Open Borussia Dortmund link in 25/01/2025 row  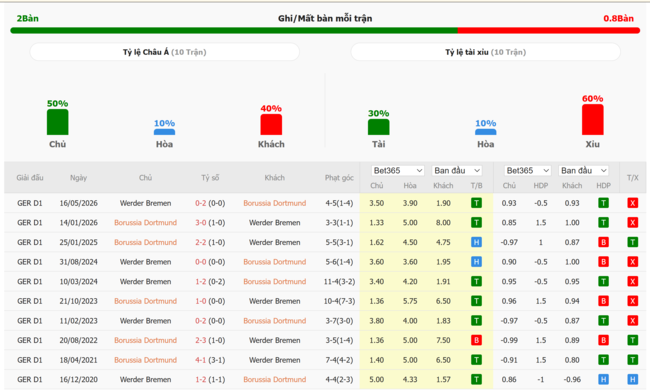(x=146, y=242)
